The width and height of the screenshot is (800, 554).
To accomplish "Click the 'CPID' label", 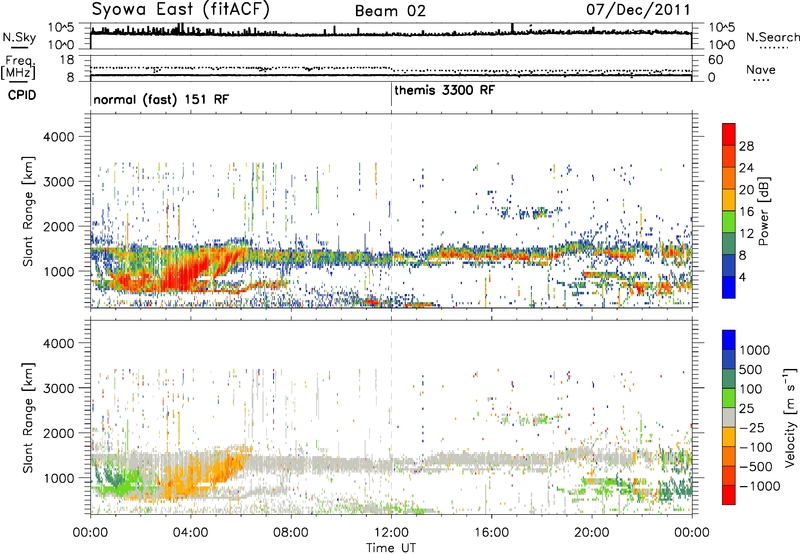I will tap(22, 95).
